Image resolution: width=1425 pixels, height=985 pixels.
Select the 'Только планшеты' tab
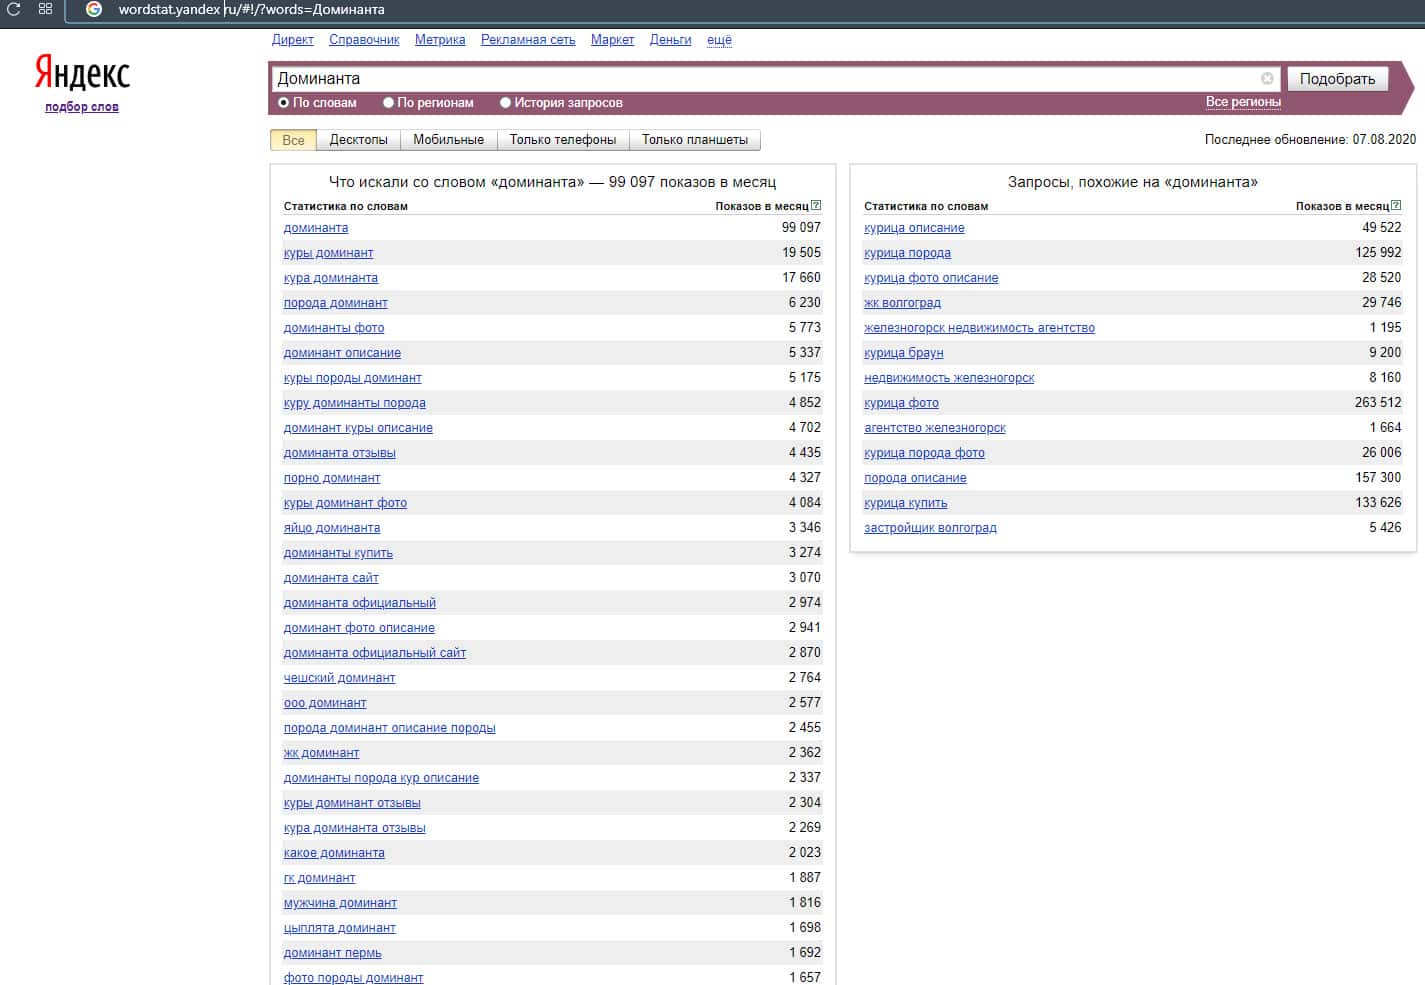coord(694,140)
